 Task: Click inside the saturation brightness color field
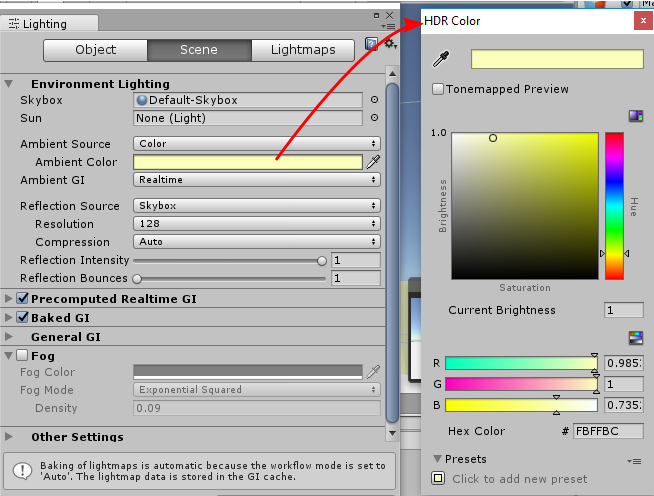point(525,206)
